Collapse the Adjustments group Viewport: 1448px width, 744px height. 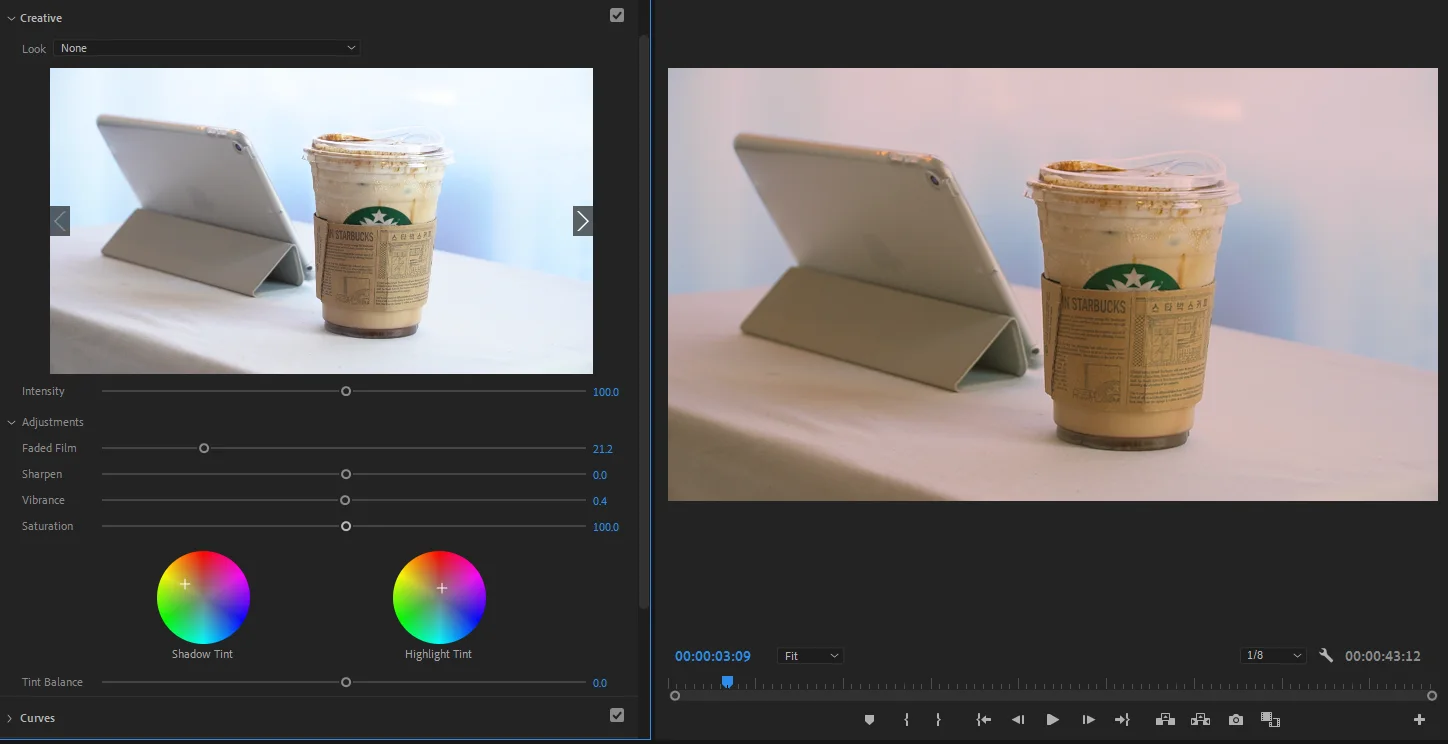click(x=12, y=422)
